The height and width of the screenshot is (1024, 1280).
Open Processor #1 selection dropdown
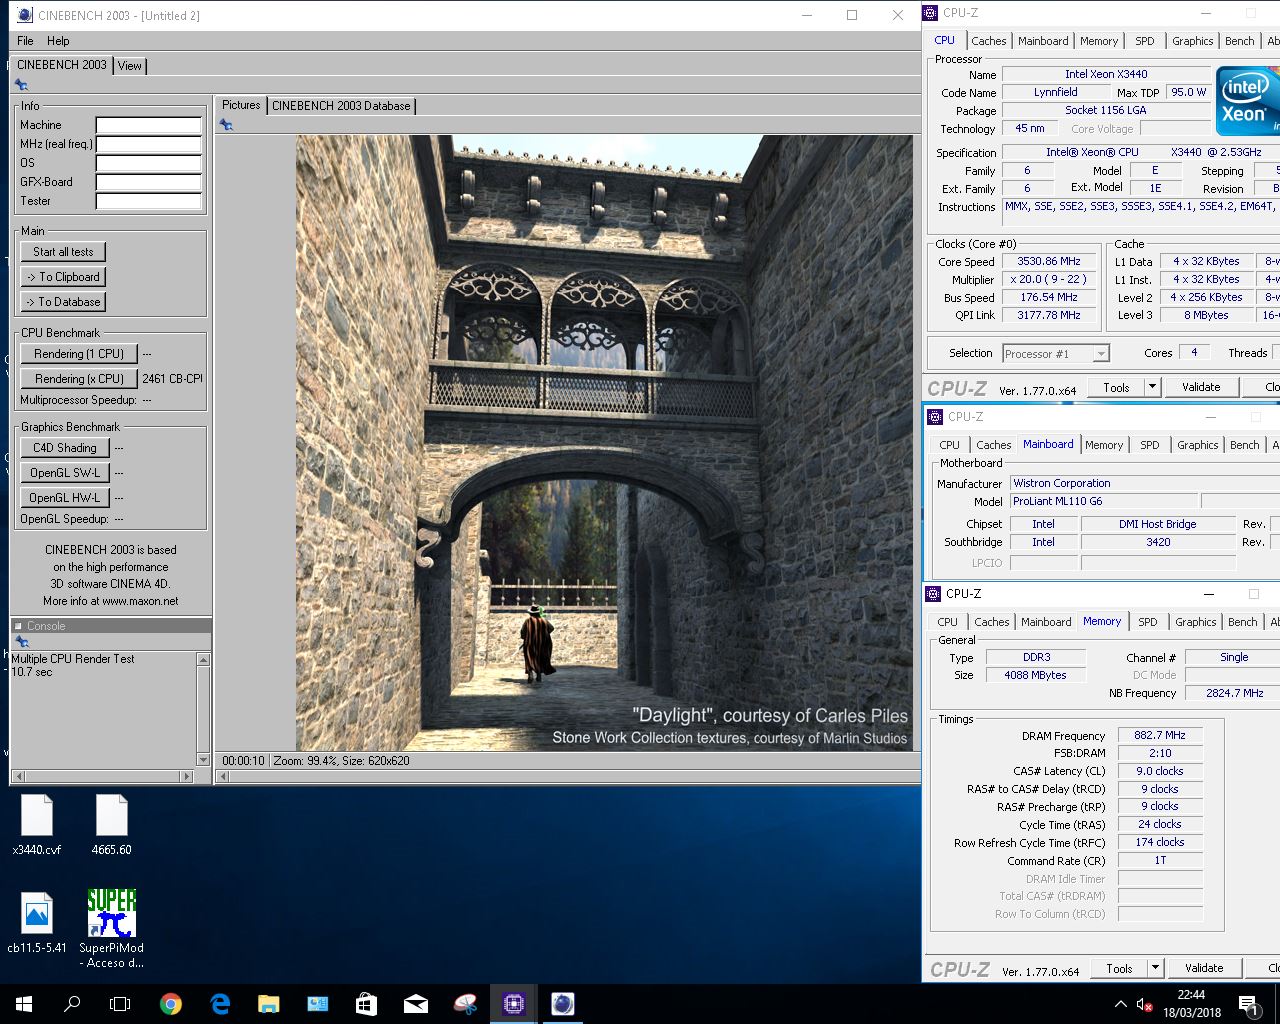[1100, 354]
